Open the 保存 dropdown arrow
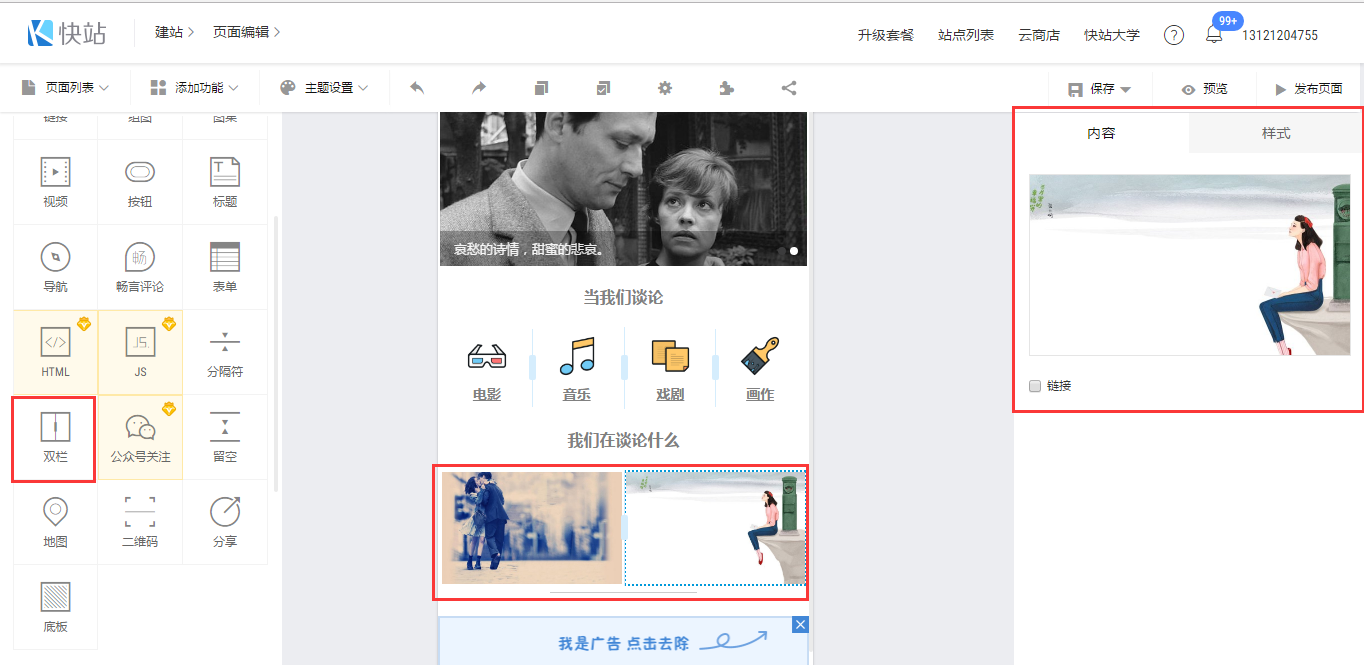 (1126, 89)
